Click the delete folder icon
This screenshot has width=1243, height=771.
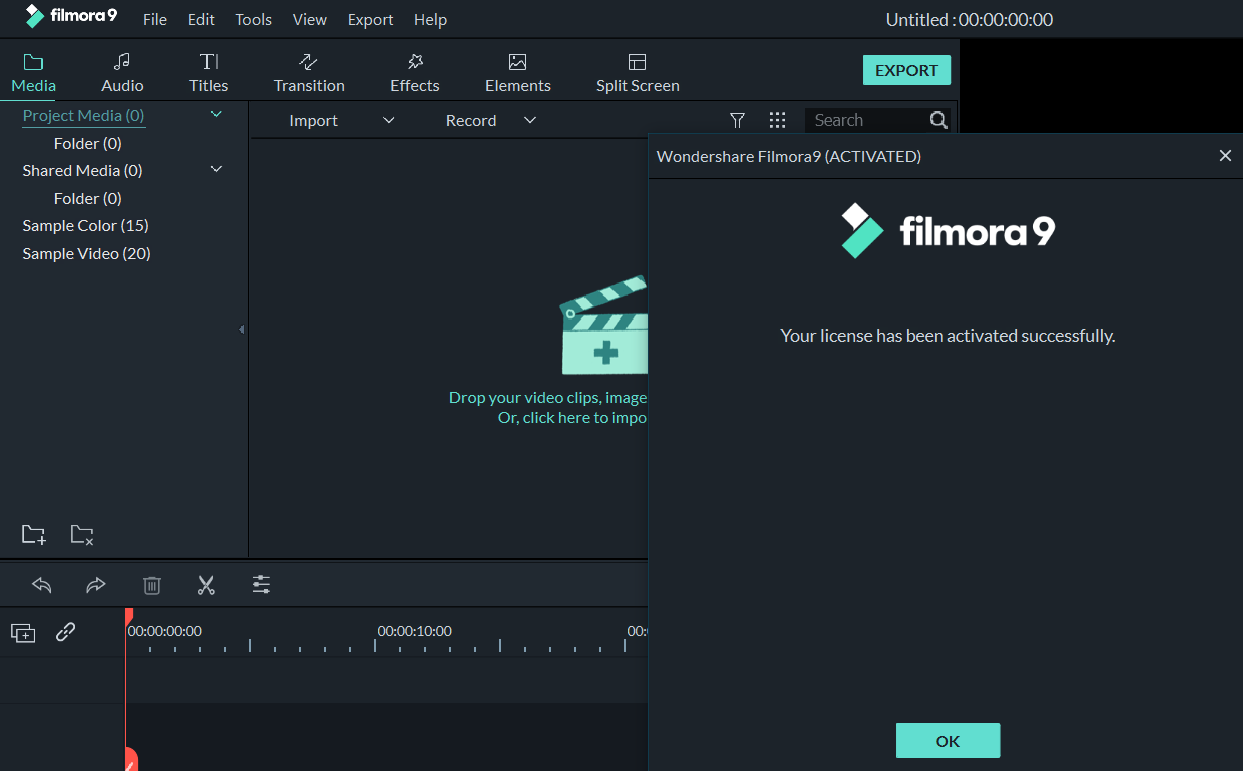[x=82, y=534]
